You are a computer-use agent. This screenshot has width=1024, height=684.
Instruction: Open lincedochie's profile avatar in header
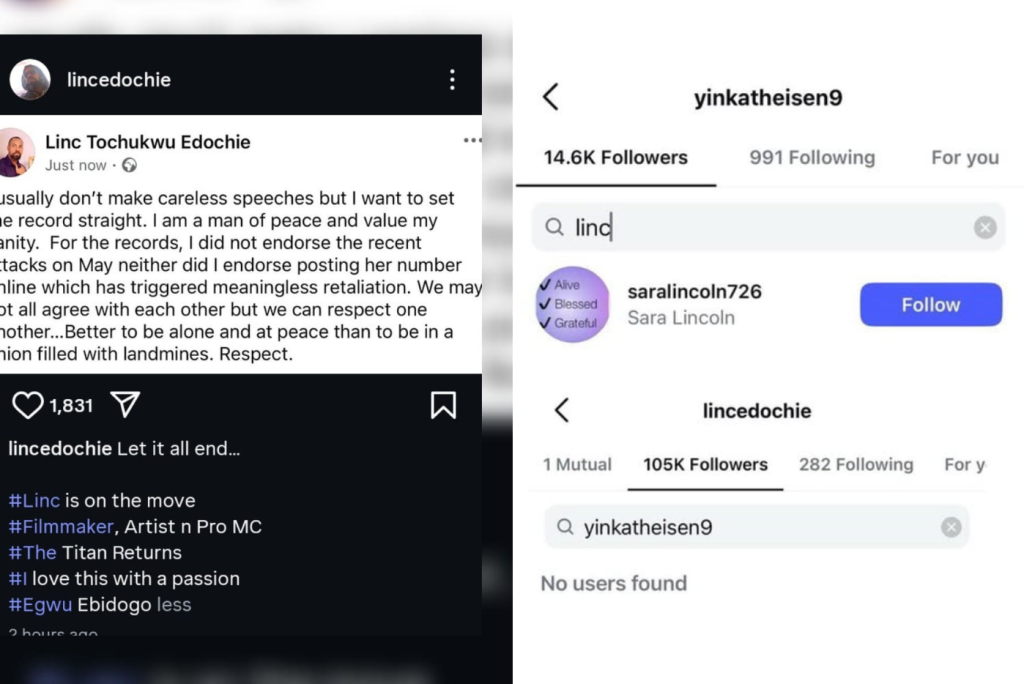[30, 80]
